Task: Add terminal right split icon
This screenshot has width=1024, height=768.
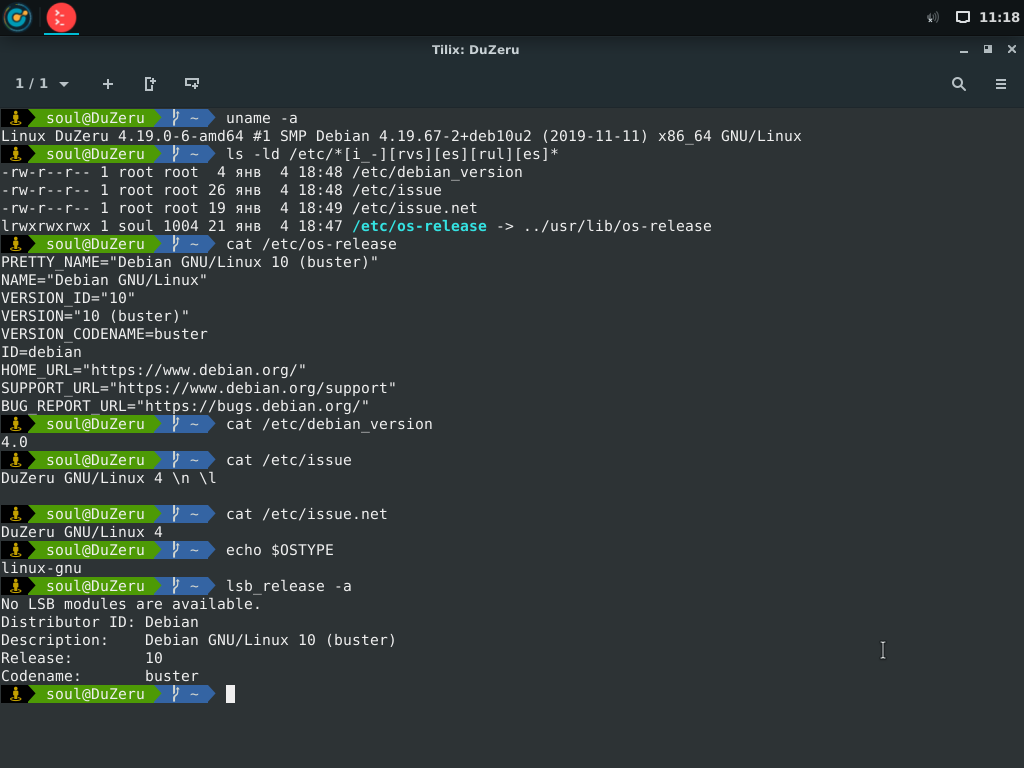Action: (x=150, y=84)
